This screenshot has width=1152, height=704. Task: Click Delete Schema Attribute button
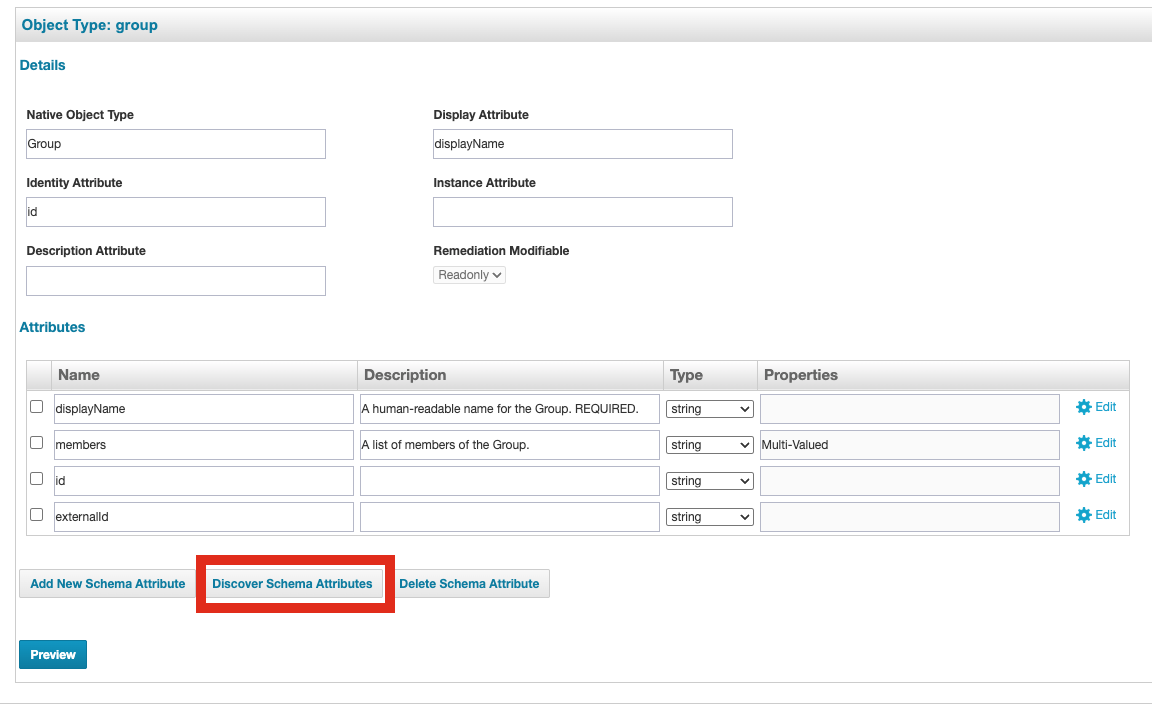click(470, 583)
